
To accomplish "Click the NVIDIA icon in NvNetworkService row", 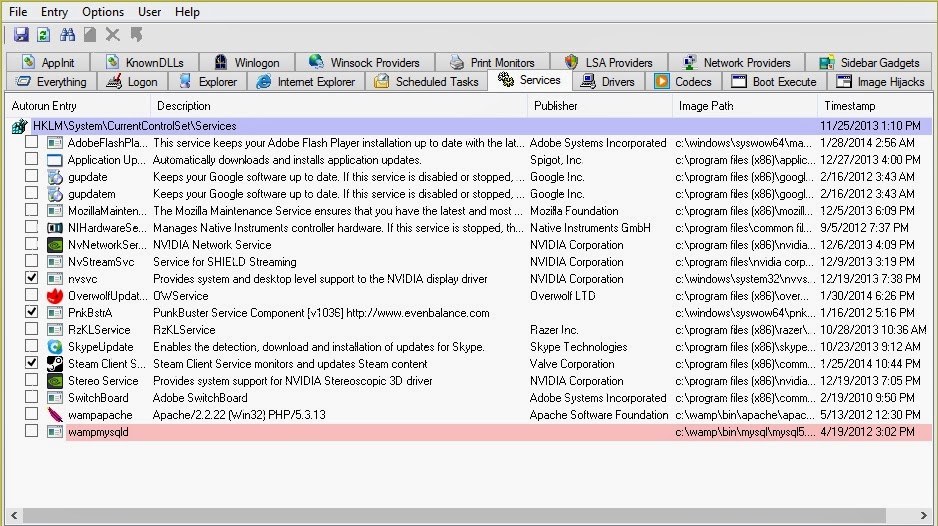I will (x=55, y=245).
